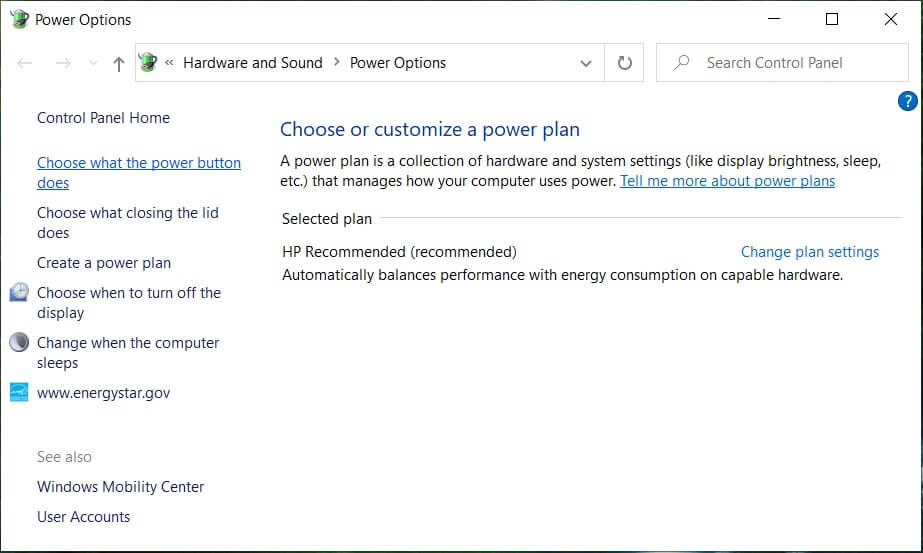This screenshot has height=553, width=923.
Task: Click the display icon beside turn off display
Action: 19,293
